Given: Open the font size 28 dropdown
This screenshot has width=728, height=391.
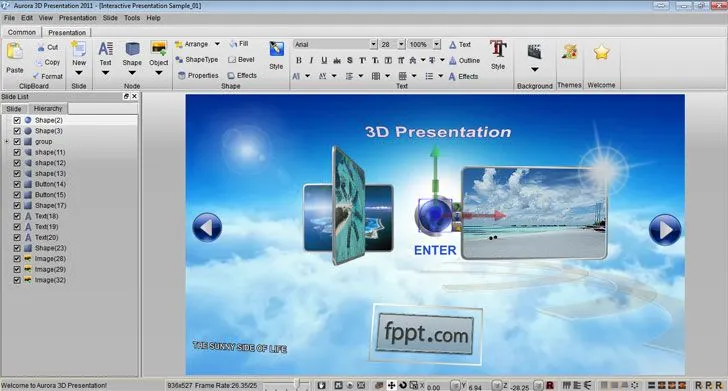Looking at the screenshot, I should [402, 44].
